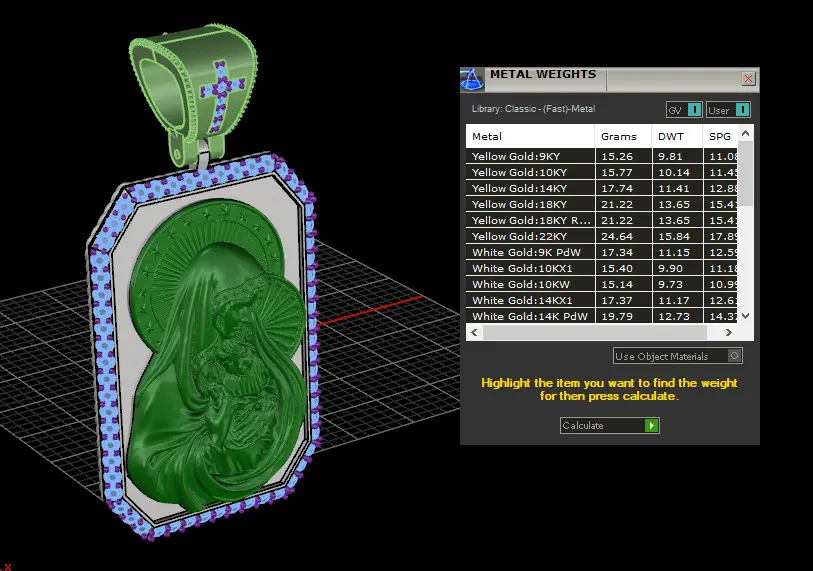Click the Library: Classic - (Fast)-Metal label

533,109
